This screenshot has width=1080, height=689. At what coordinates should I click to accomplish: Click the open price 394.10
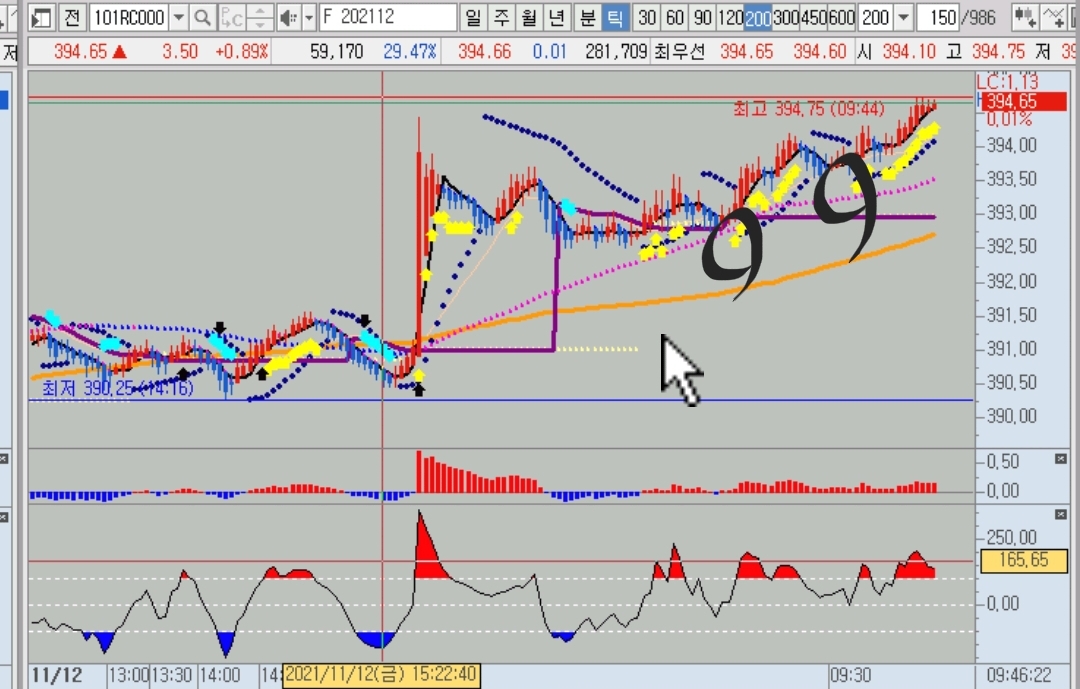(909, 52)
